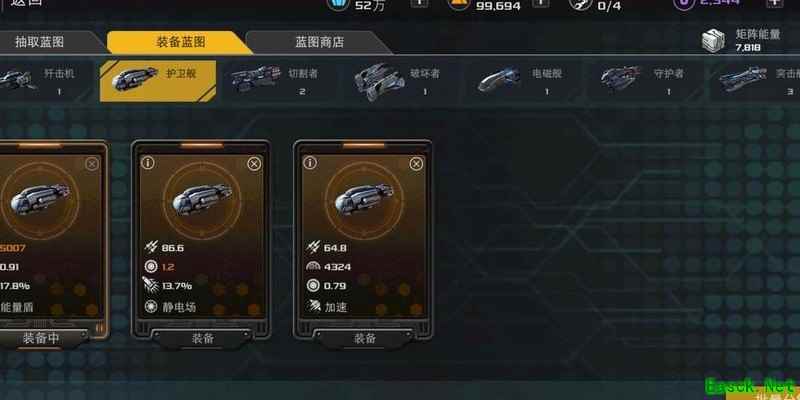This screenshot has height=400, width=800.
Task: Switch to the 蓝图商店 tab
Action: [319, 42]
